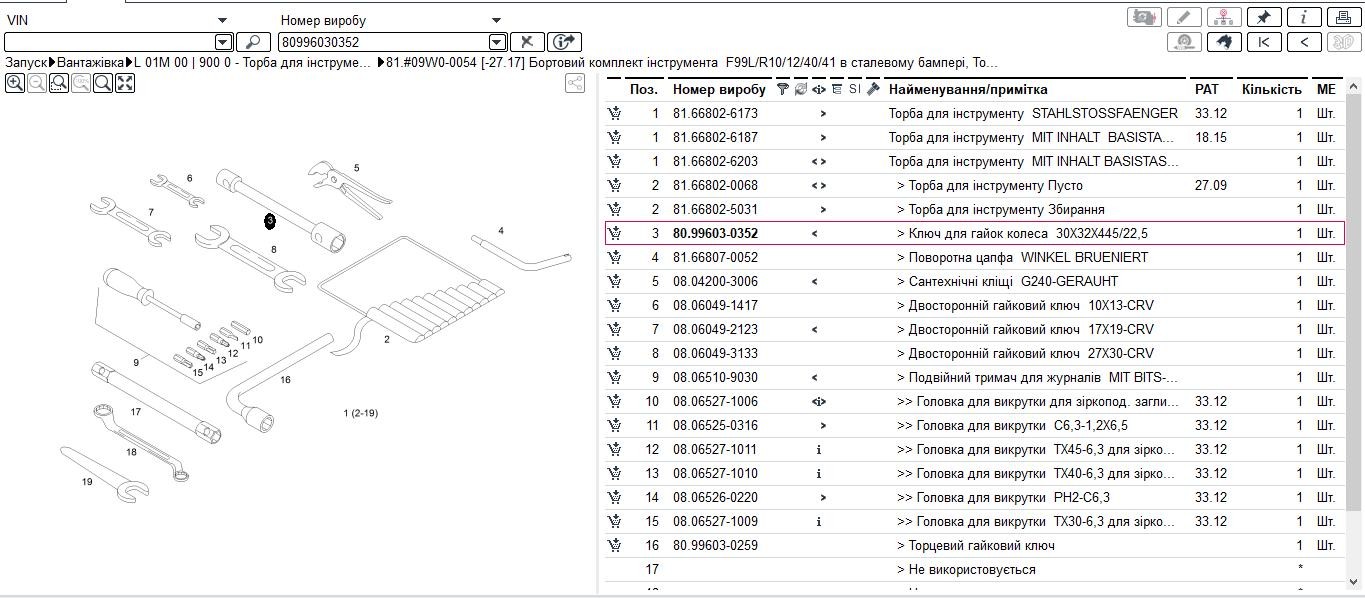Click callout 16 on the diagram
The height and width of the screenshot is (598, 1365).
(x=285, y=380)
